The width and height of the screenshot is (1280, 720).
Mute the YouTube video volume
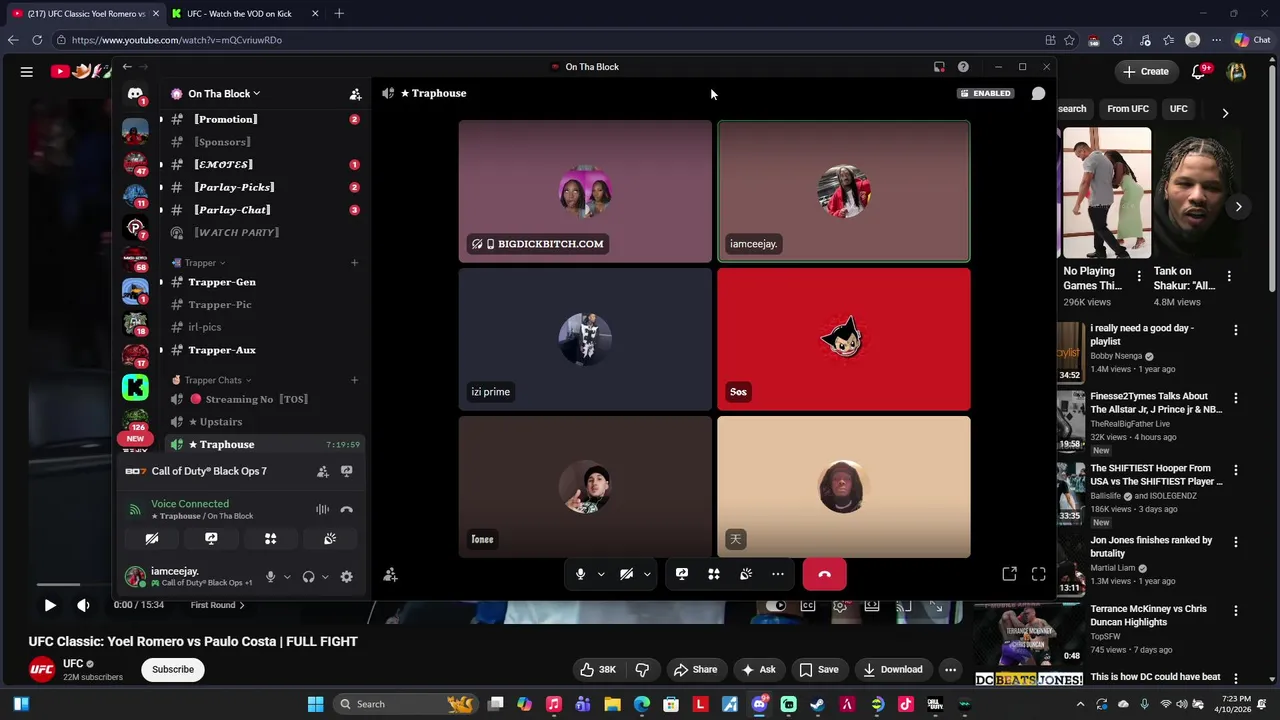point(83,605)
